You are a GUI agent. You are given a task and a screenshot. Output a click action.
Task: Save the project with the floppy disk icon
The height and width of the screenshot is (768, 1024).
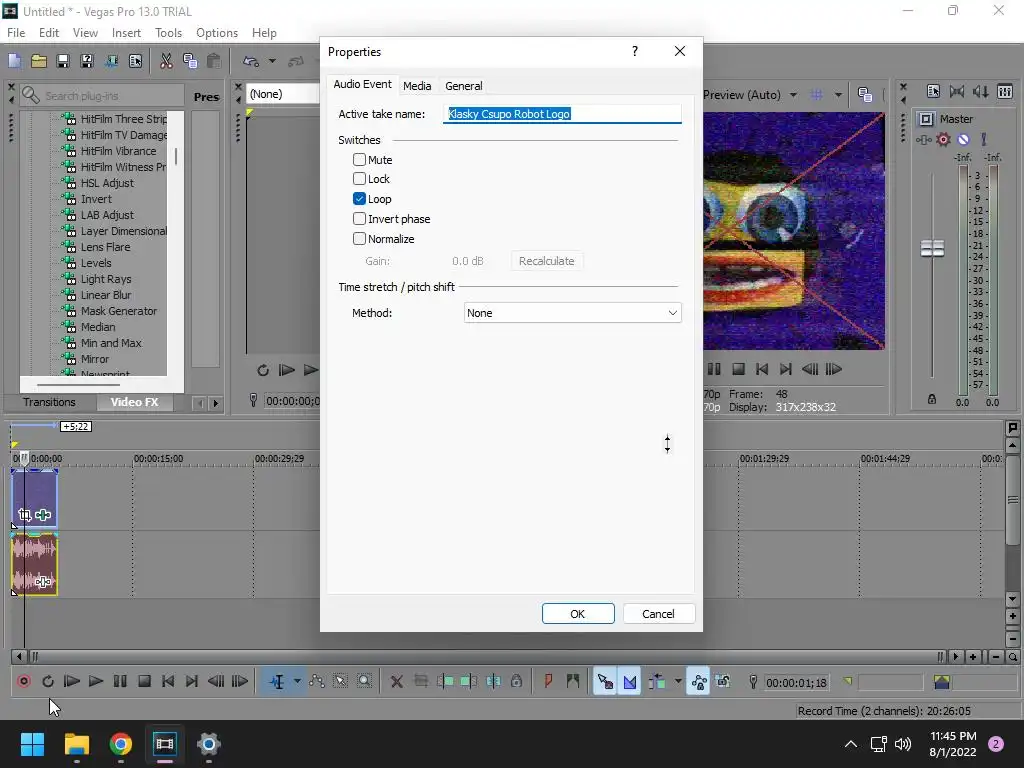point(63,61)
